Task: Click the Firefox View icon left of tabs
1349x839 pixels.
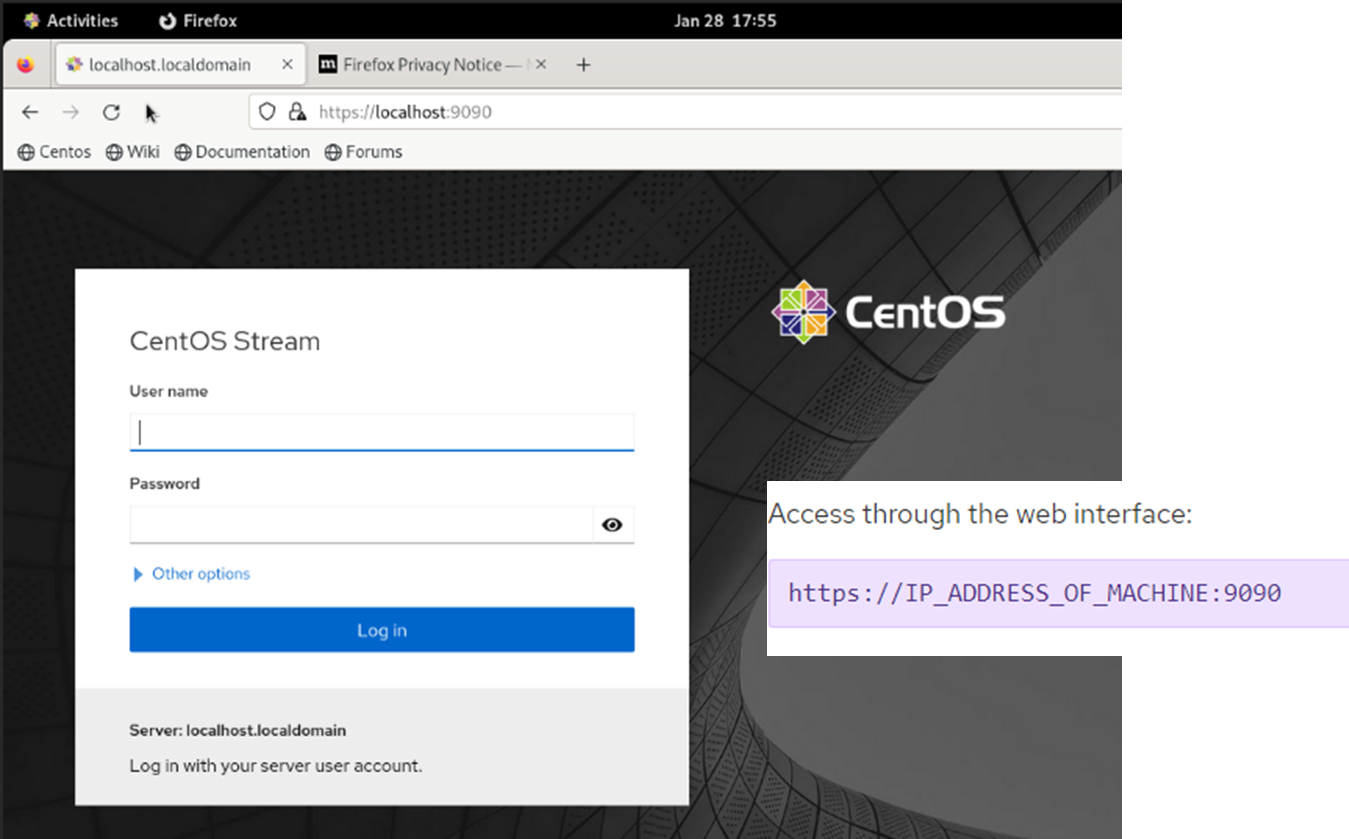Action: (26, 65)
